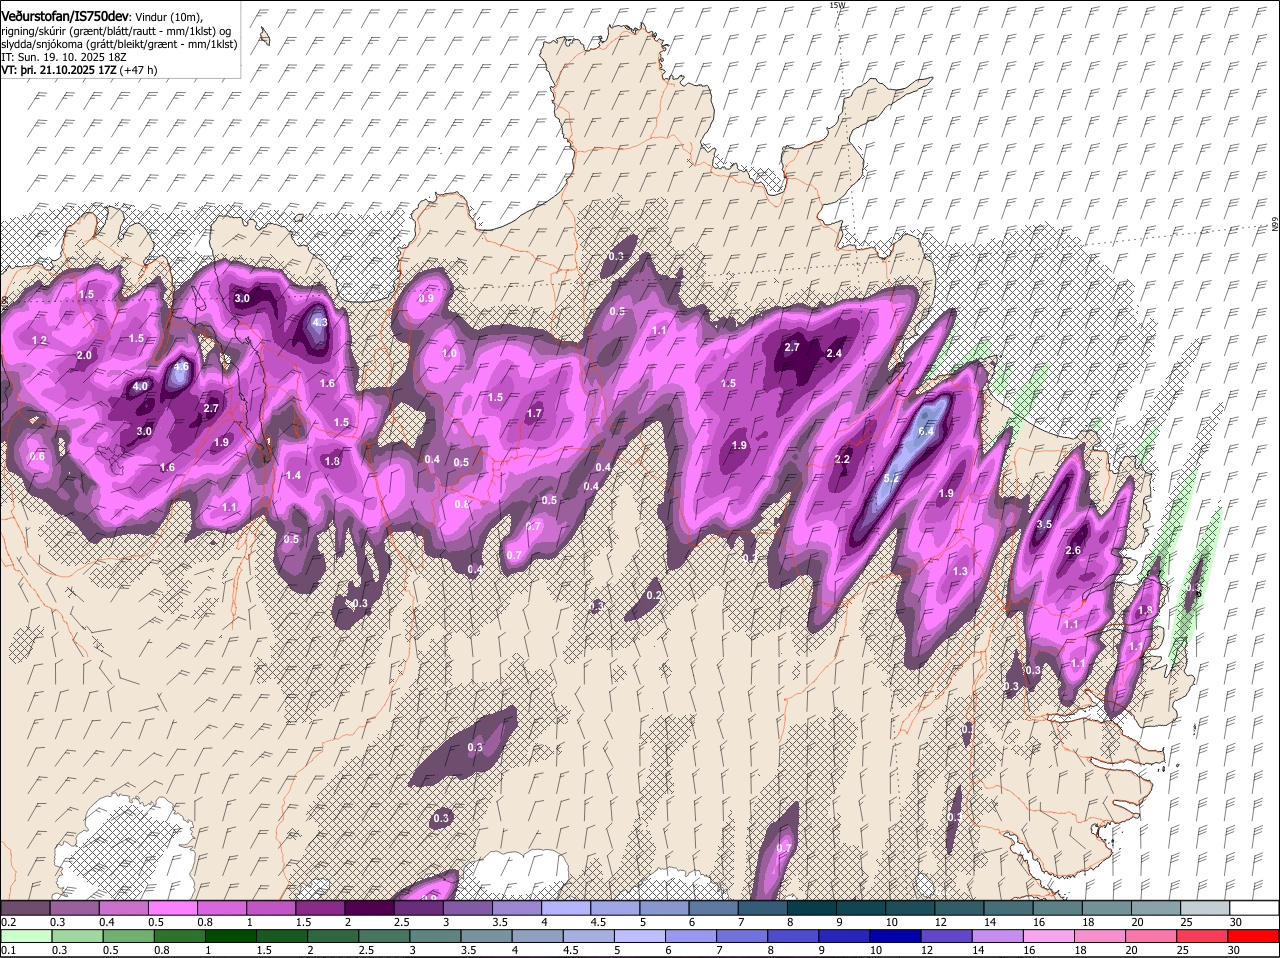Click the 1.2 value near the left edge
Screen dimensions: 1280x958
click(40, 341)
